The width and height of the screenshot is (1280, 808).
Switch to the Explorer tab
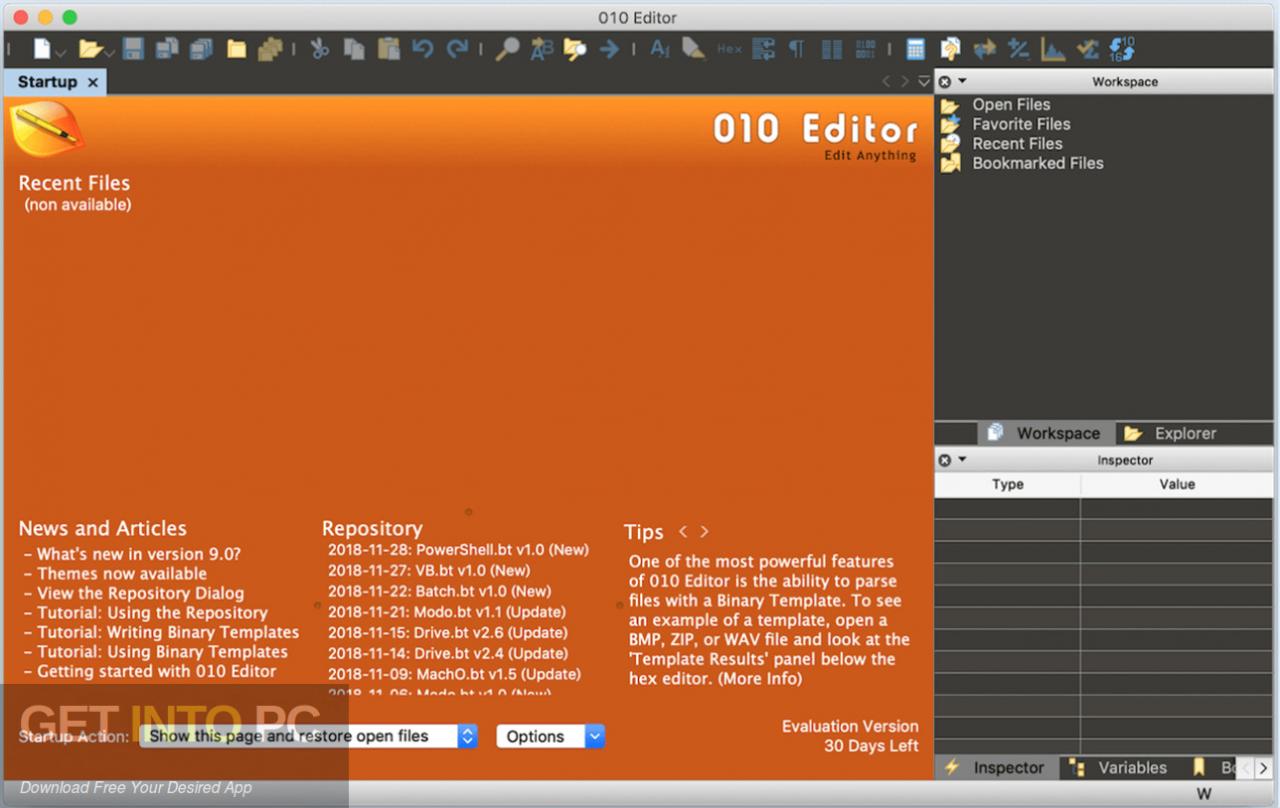click(x=1170, y=433)
